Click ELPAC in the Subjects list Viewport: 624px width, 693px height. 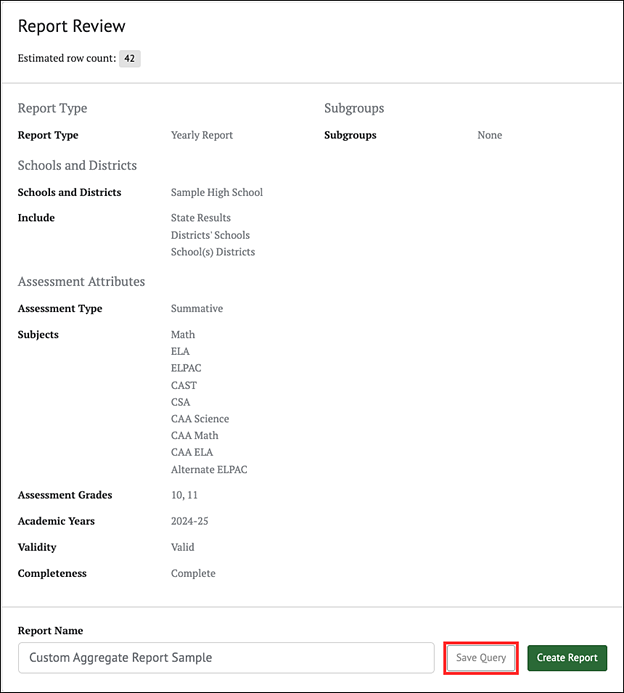pyautogui.click(x=186, y=368)
